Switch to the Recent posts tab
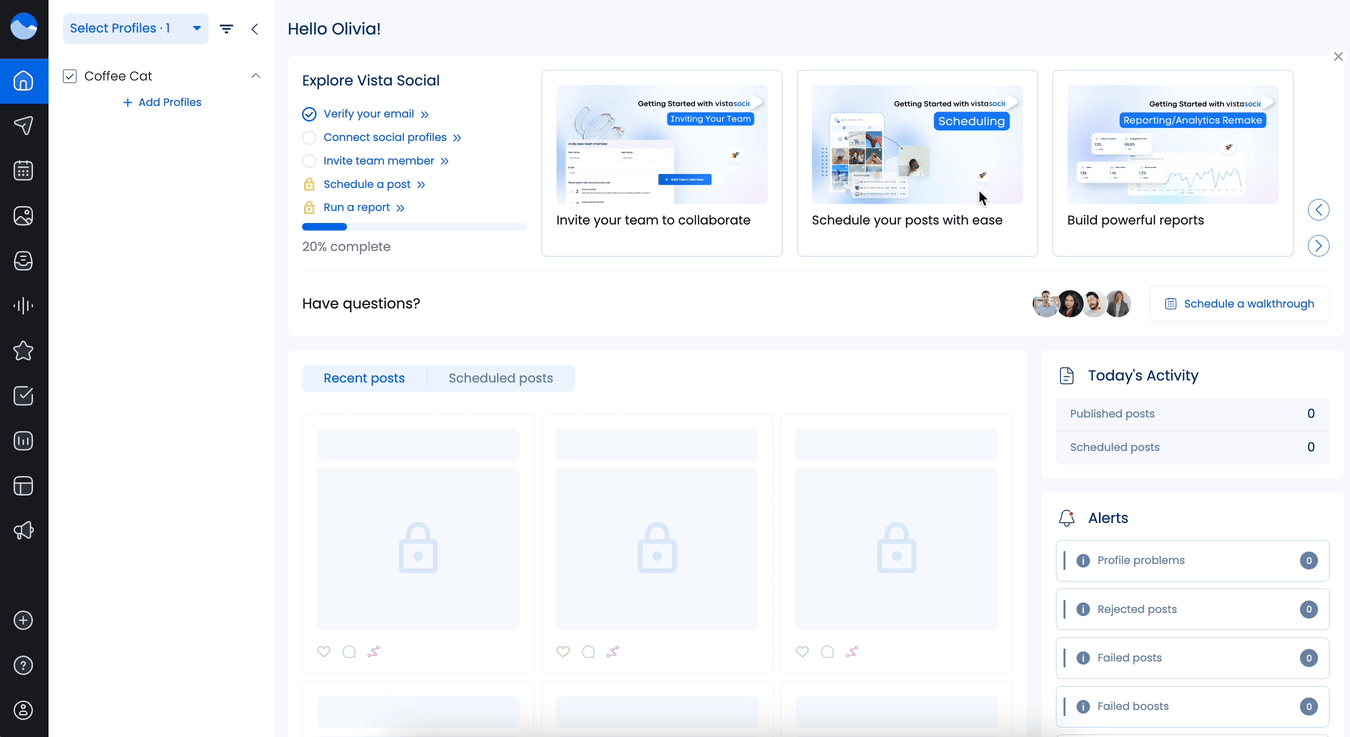The height and width of the screenshot is (737, 1350). (364, 378)
